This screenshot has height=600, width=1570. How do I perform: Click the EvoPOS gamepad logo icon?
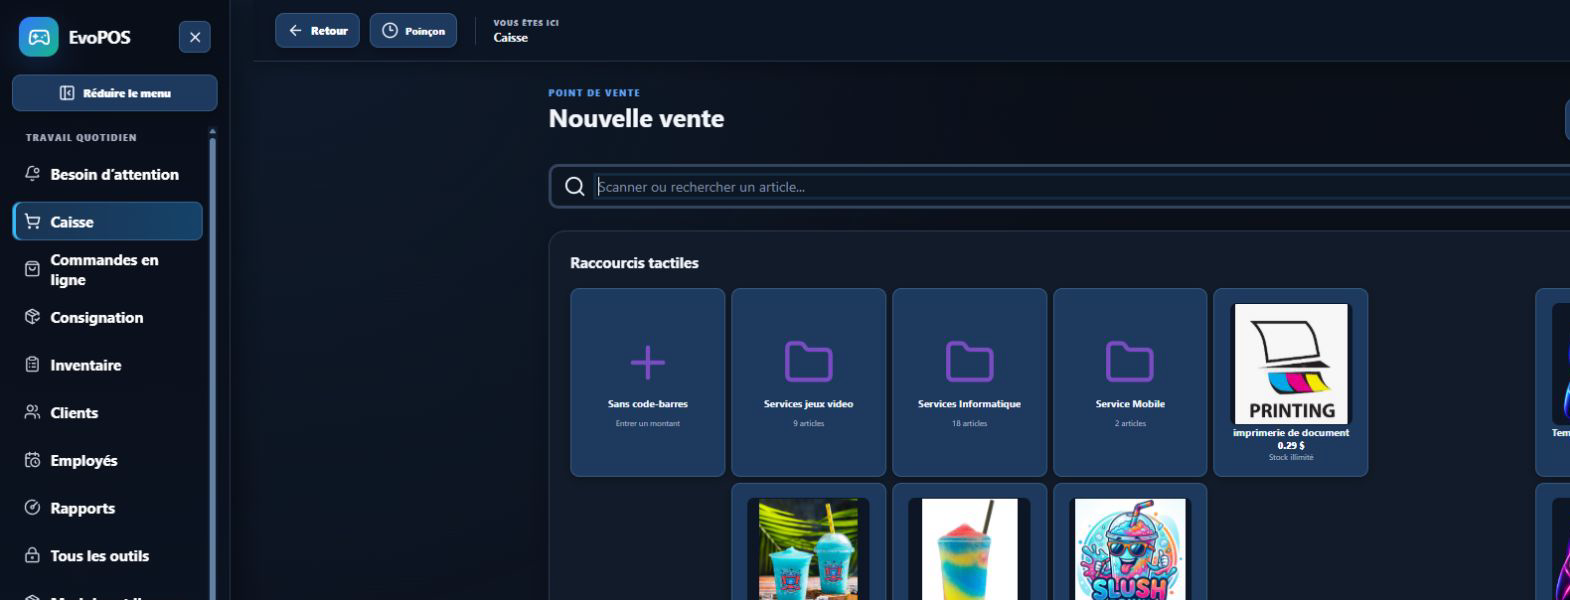coord(39,37)
